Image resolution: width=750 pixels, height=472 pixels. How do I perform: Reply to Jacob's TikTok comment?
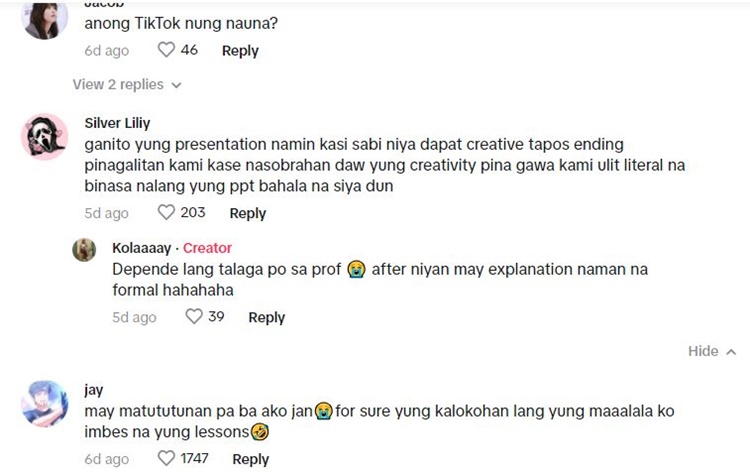[240, 51]
